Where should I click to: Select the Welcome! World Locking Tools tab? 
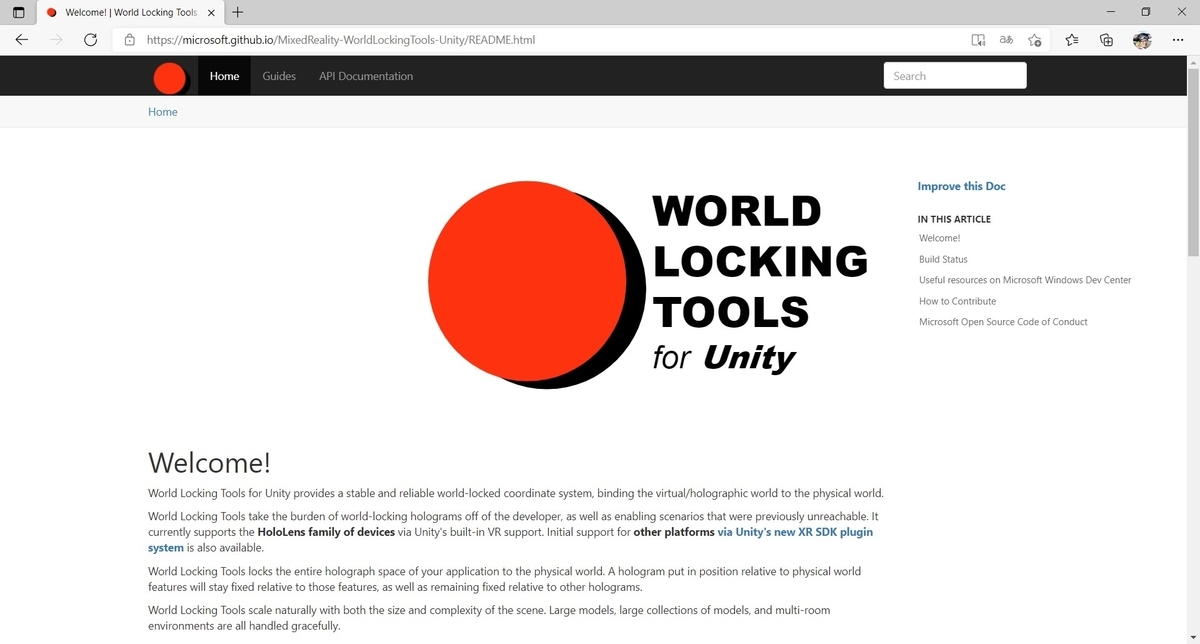(x=125, y=12)
